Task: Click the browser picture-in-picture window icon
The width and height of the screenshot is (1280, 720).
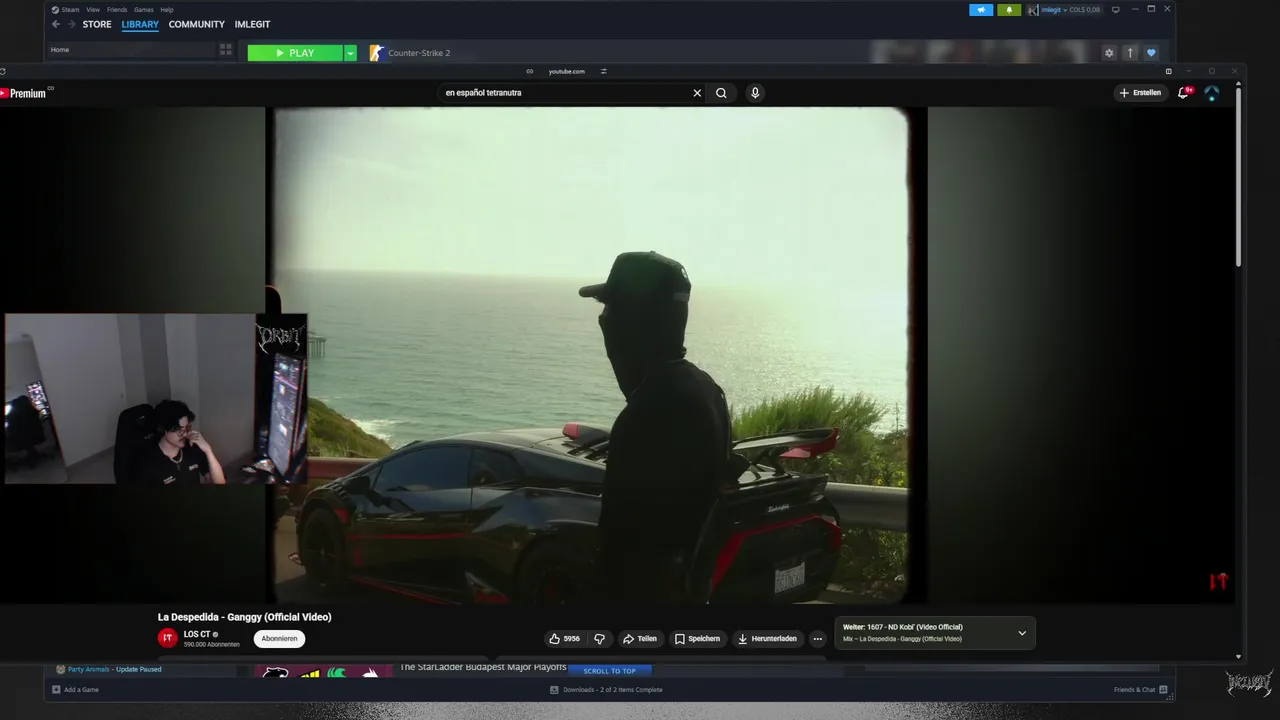Action: pos(1168,71)
